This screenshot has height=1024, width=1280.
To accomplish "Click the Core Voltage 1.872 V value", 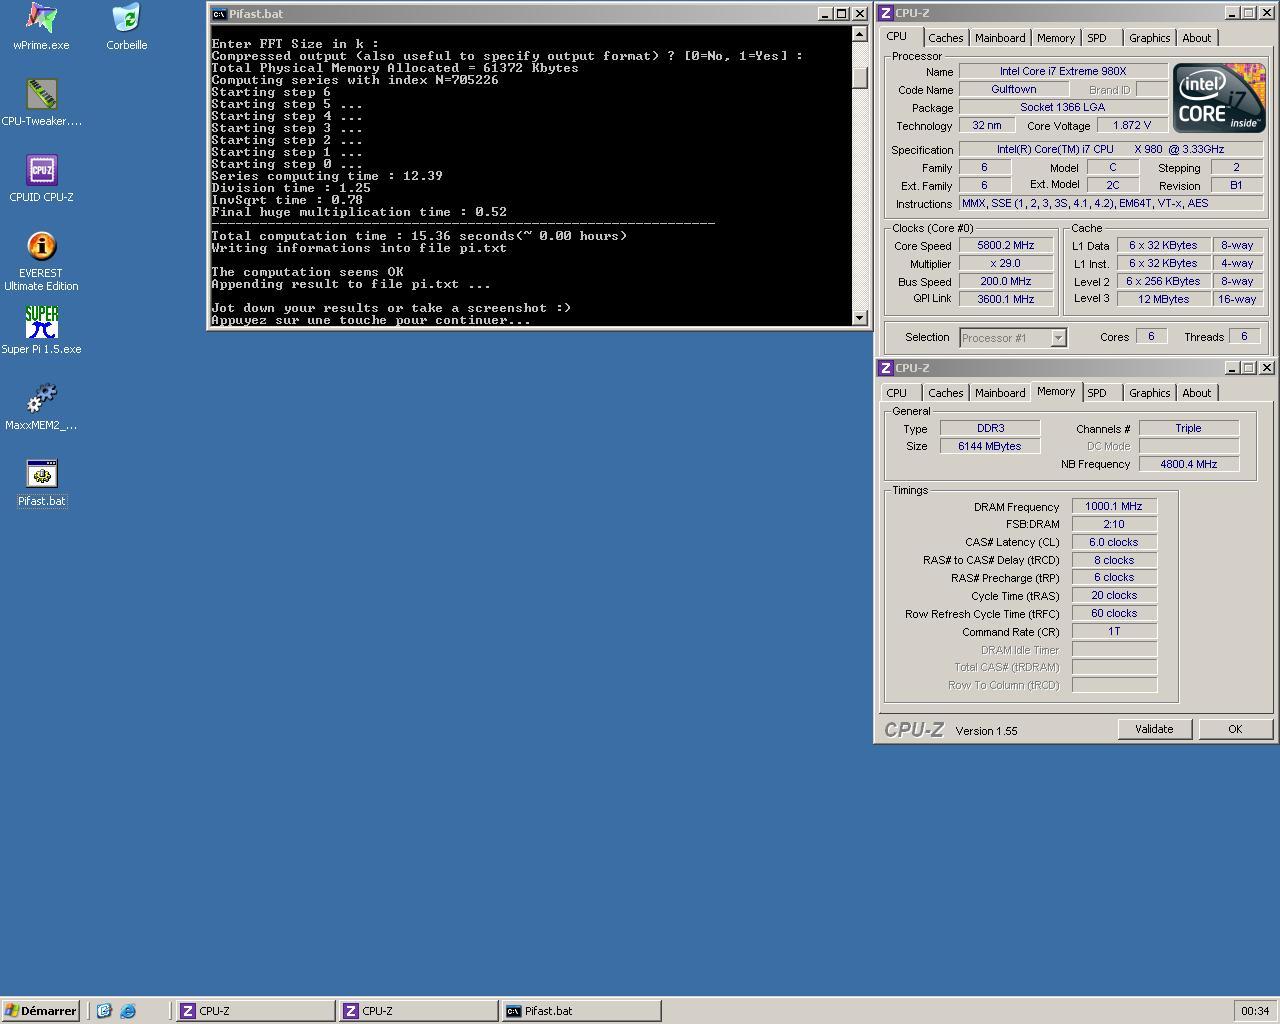I will tap(1131, 125).
